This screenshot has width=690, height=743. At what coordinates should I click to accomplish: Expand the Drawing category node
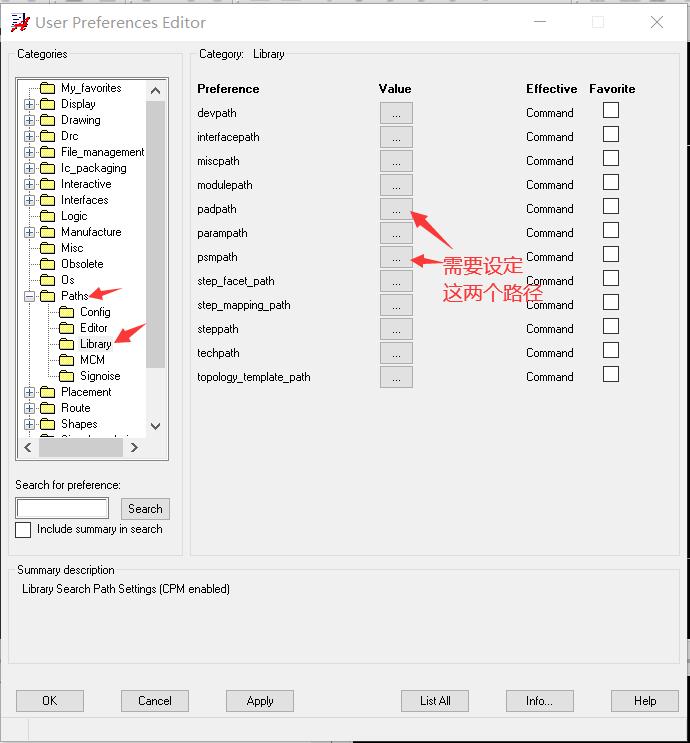29,120
